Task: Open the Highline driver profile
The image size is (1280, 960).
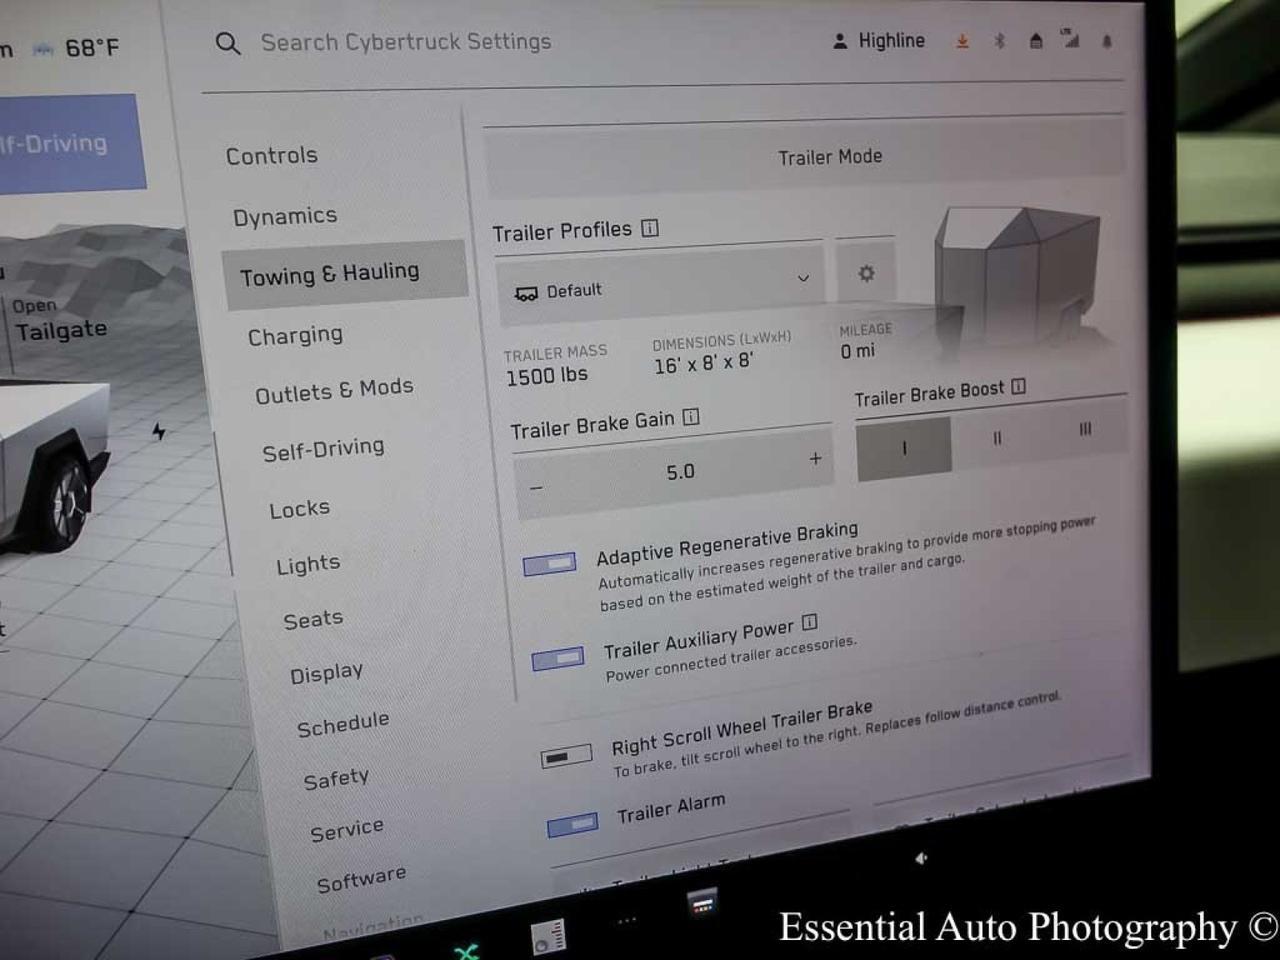Action: [879, 41]
